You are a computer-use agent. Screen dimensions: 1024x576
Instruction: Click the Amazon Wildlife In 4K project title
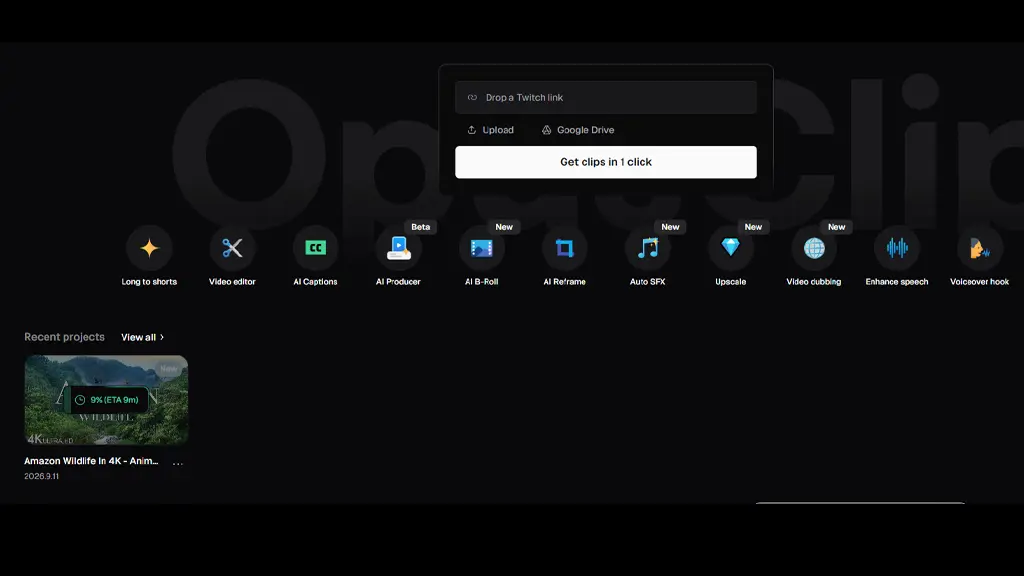tap(91, 460)
